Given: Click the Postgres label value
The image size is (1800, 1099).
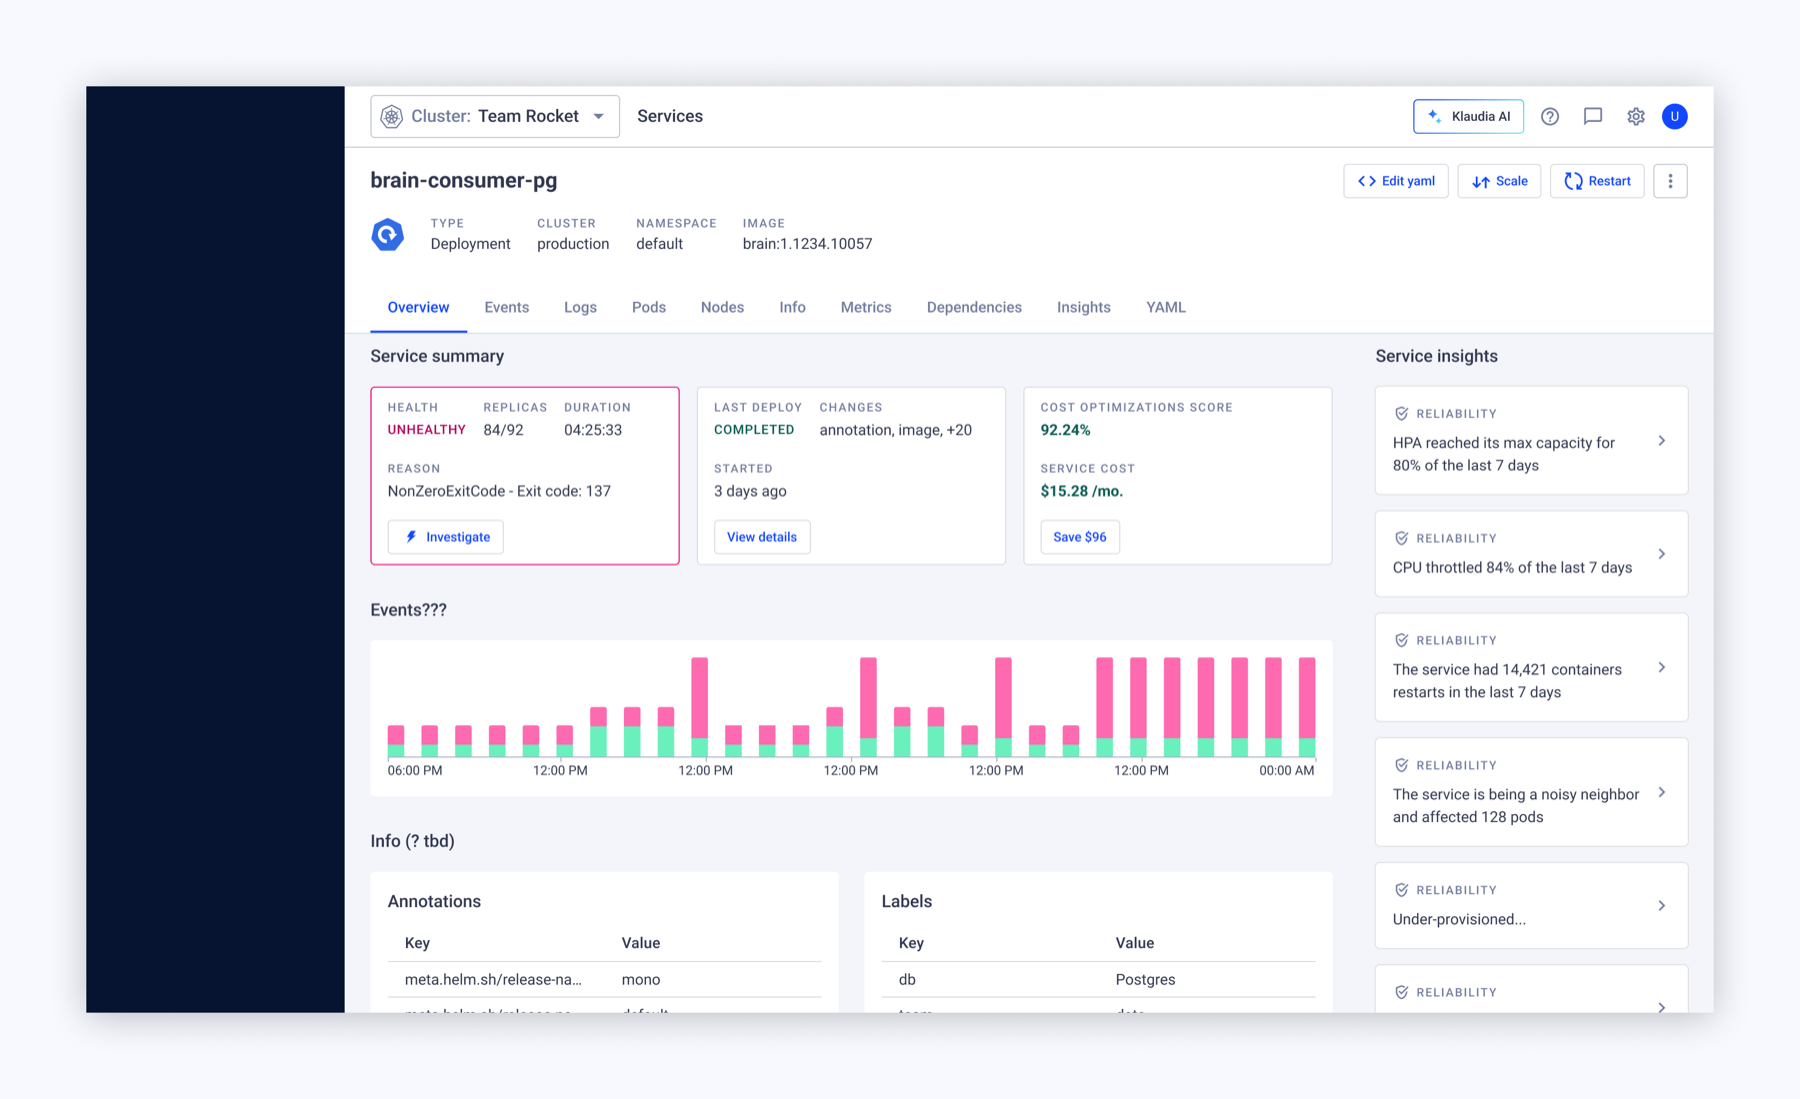Looking at the screenshot, I should (x=1145, y=980).
